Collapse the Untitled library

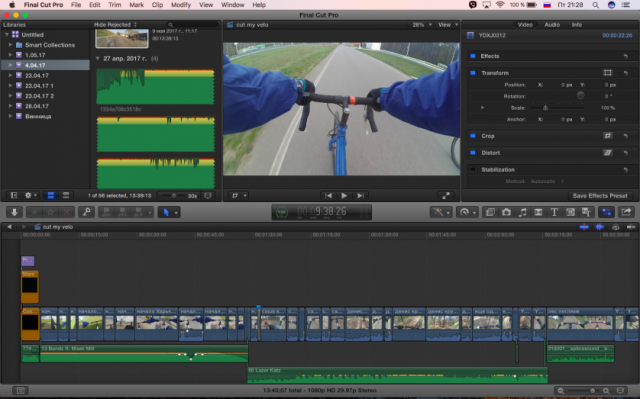point(7,35)
